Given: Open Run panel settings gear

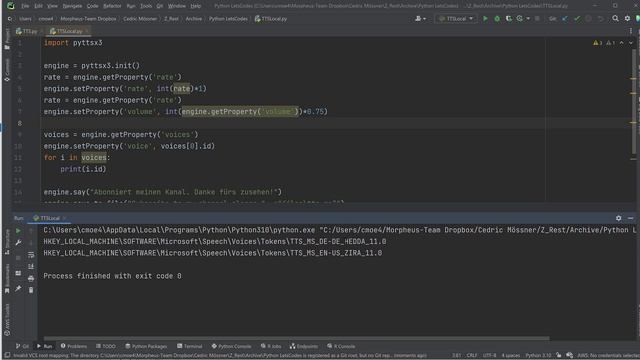Looking at the screenshot, I should (x=619, y=218).
